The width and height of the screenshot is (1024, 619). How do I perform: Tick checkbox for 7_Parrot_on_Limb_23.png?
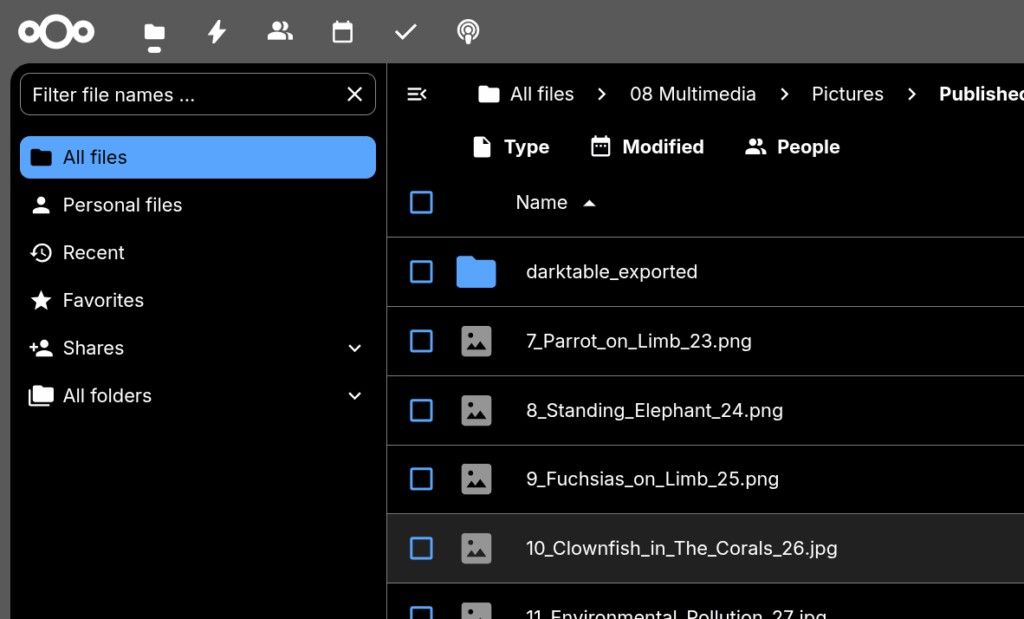tap(422, 341)
